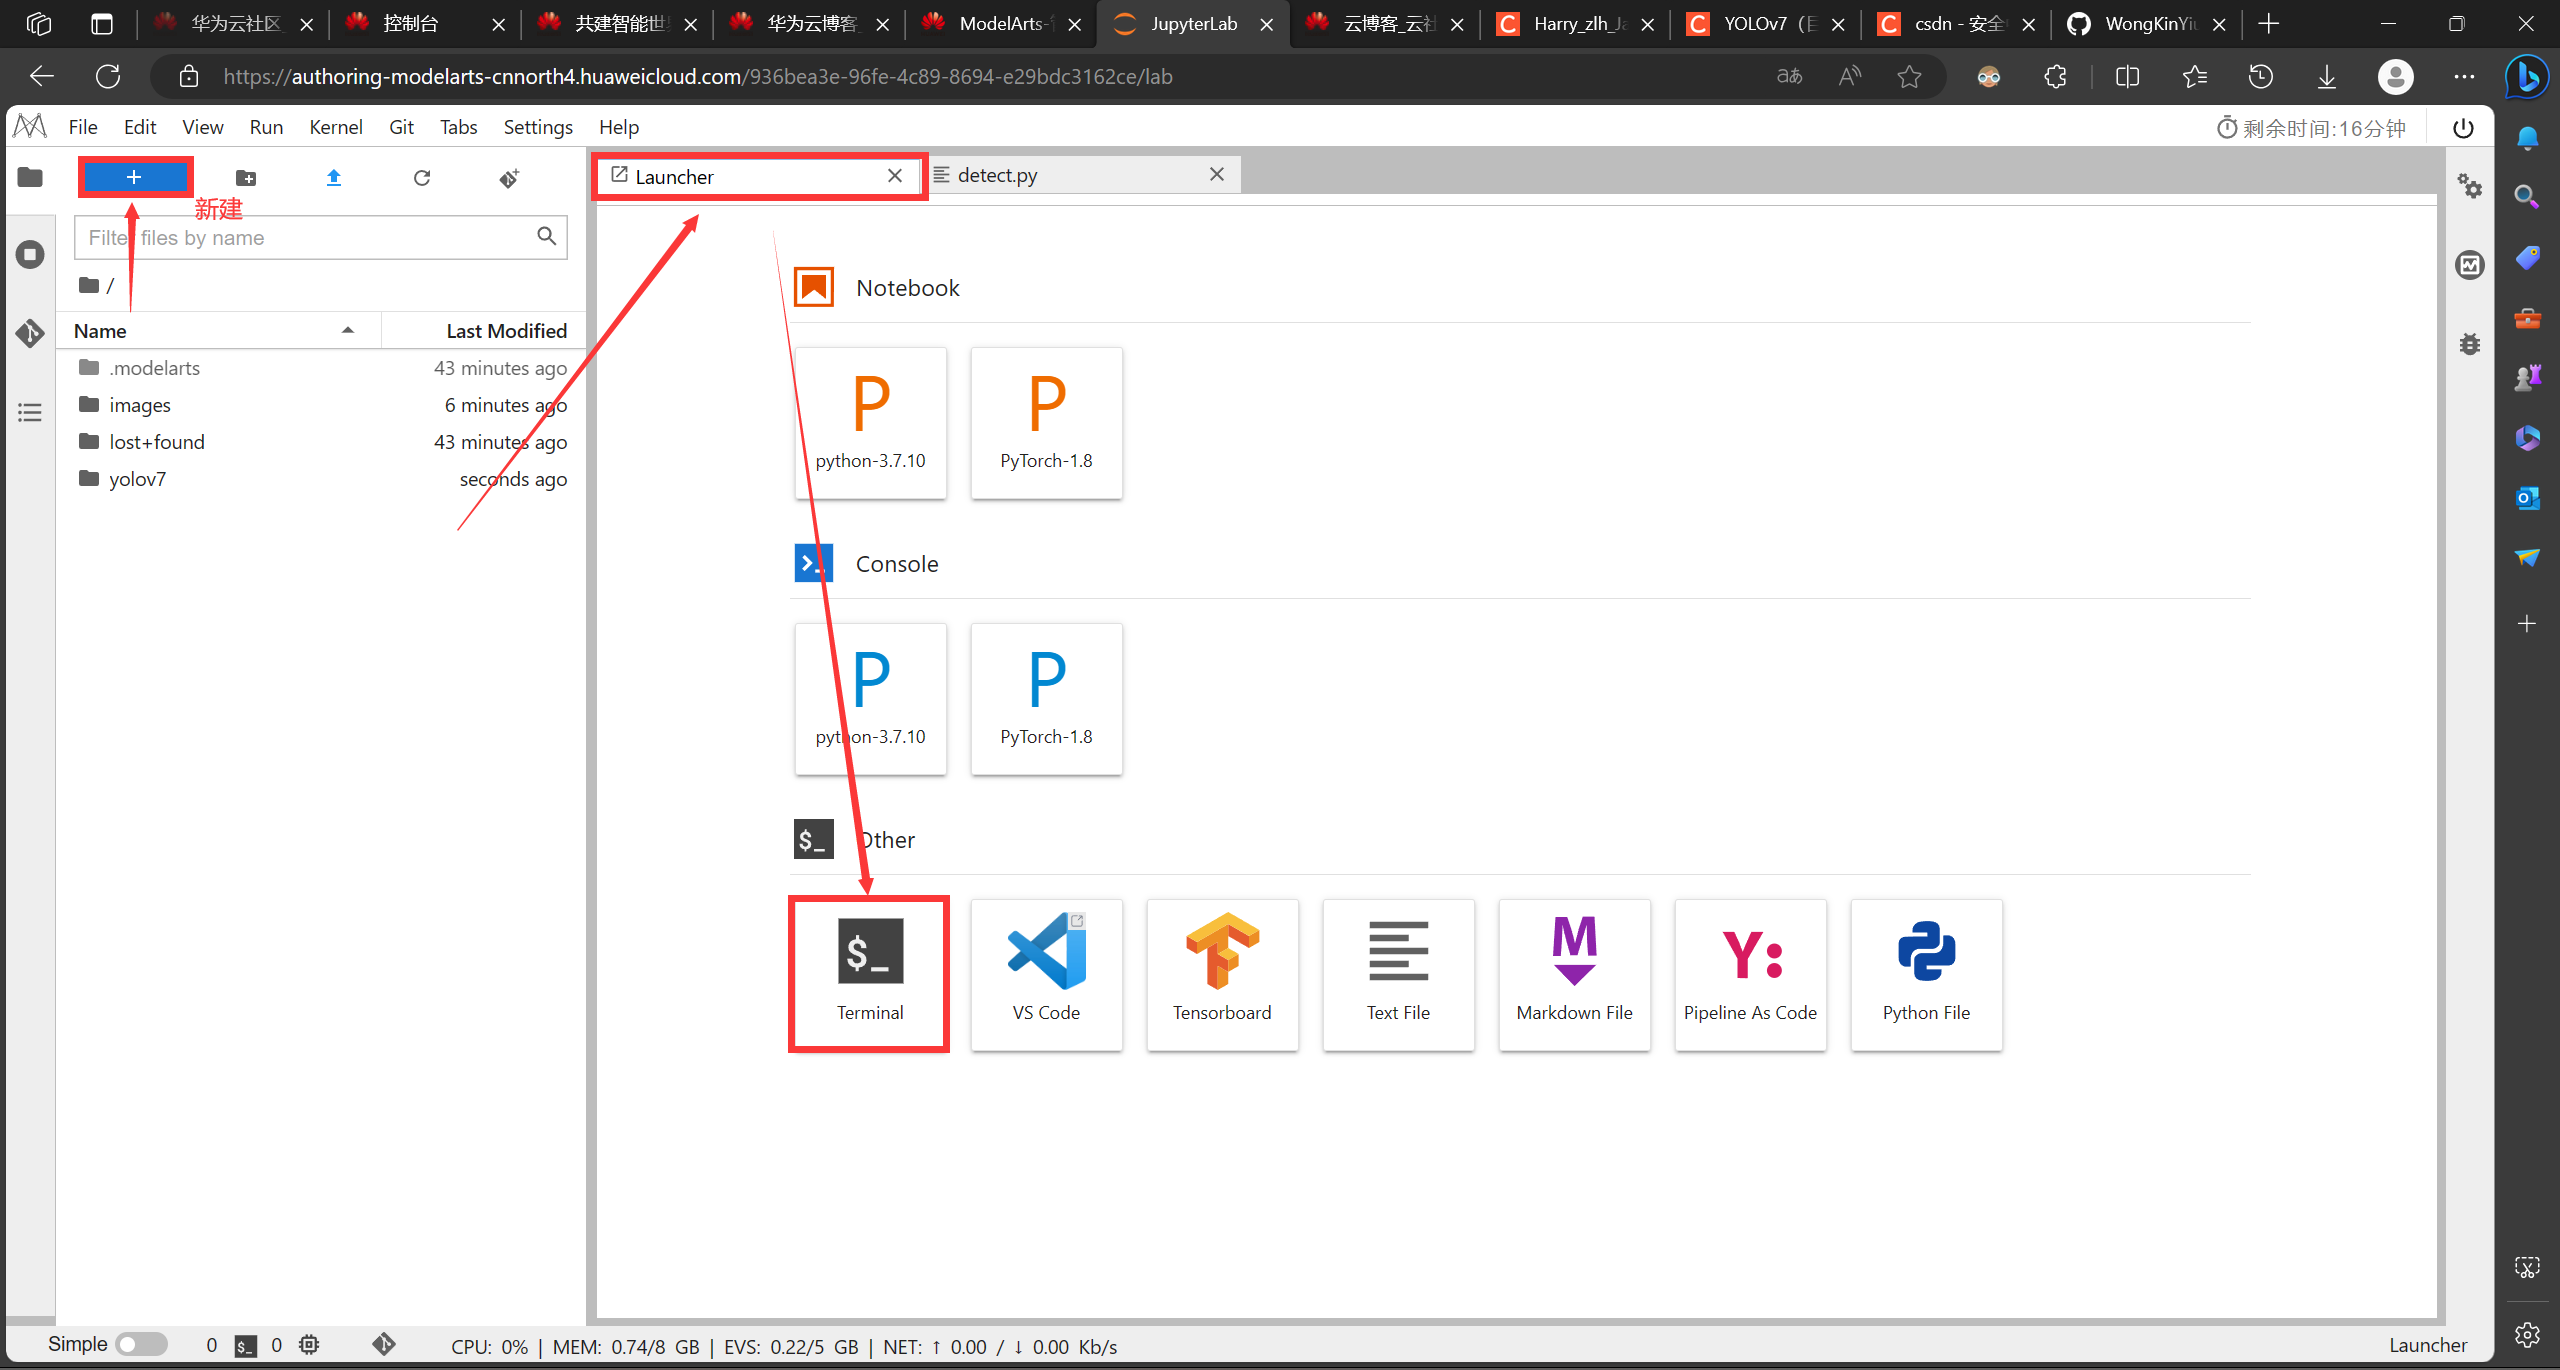Open running terminals and kernels panel
The width and height of the screenshot is (2560, 1370).
point(30,254)
